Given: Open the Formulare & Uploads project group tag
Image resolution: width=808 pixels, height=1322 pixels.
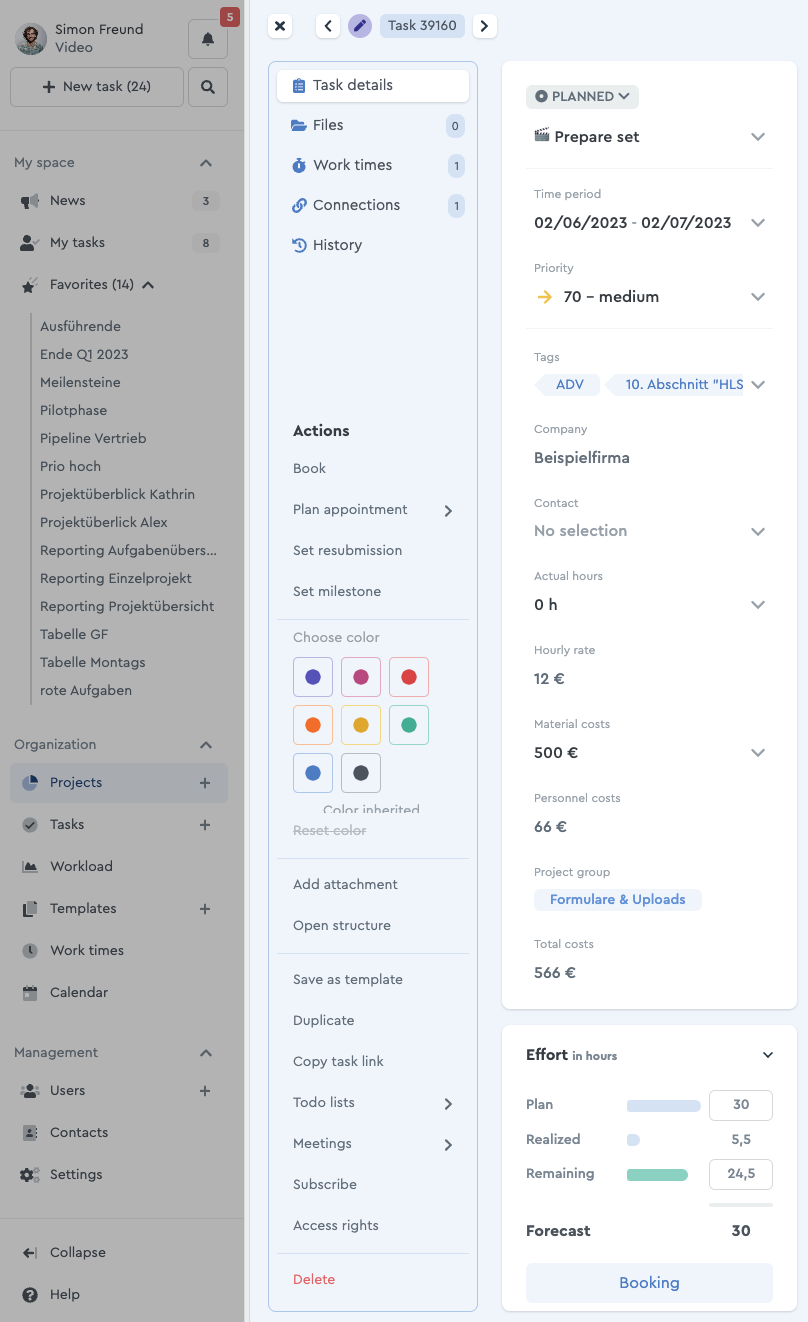Looking at the screenshot, I should pos(618,899).
